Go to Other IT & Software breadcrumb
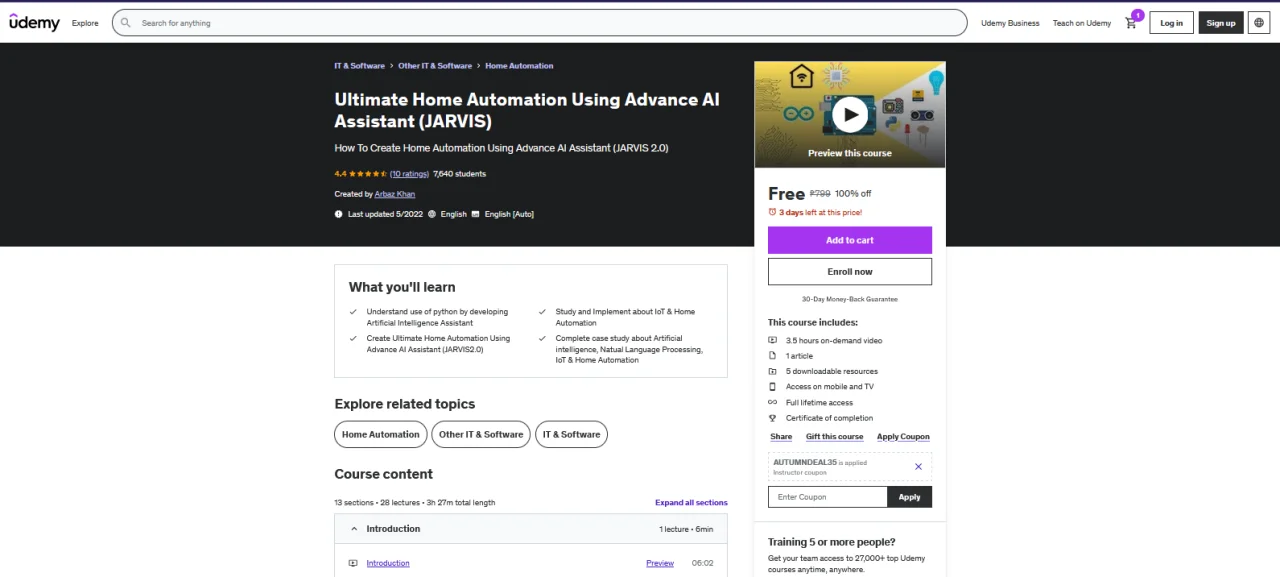Image resolution: width=1280 pixels, height=577 pixels. [435, 66]
